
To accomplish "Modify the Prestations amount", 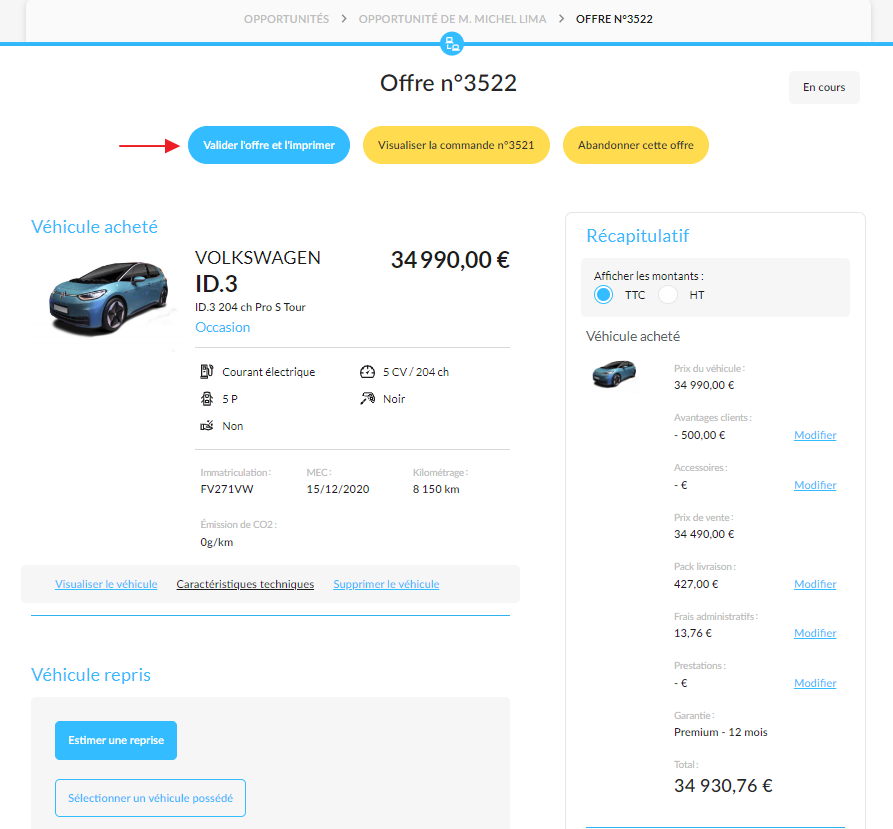I will [815, 683].
